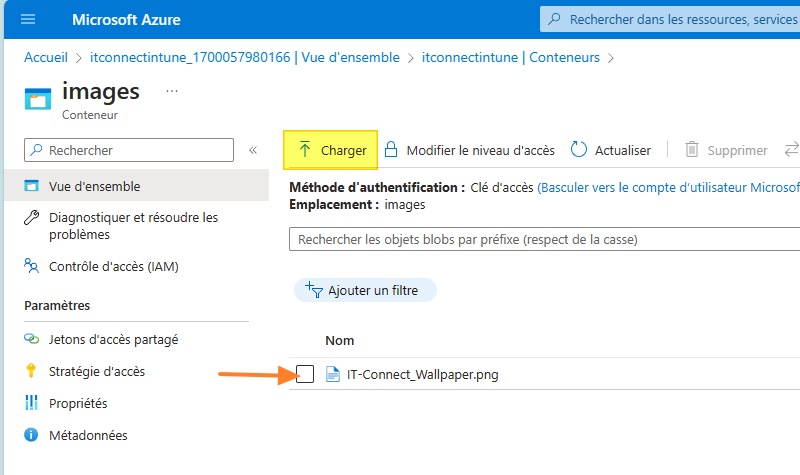The width and height of the screenshot is (800, 475).
Task: Go to Accueil breadcrumb
Action: tap(46, 57)
